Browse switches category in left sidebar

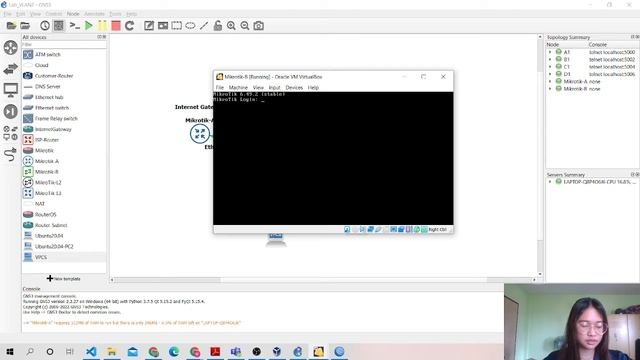click(11, 69)
